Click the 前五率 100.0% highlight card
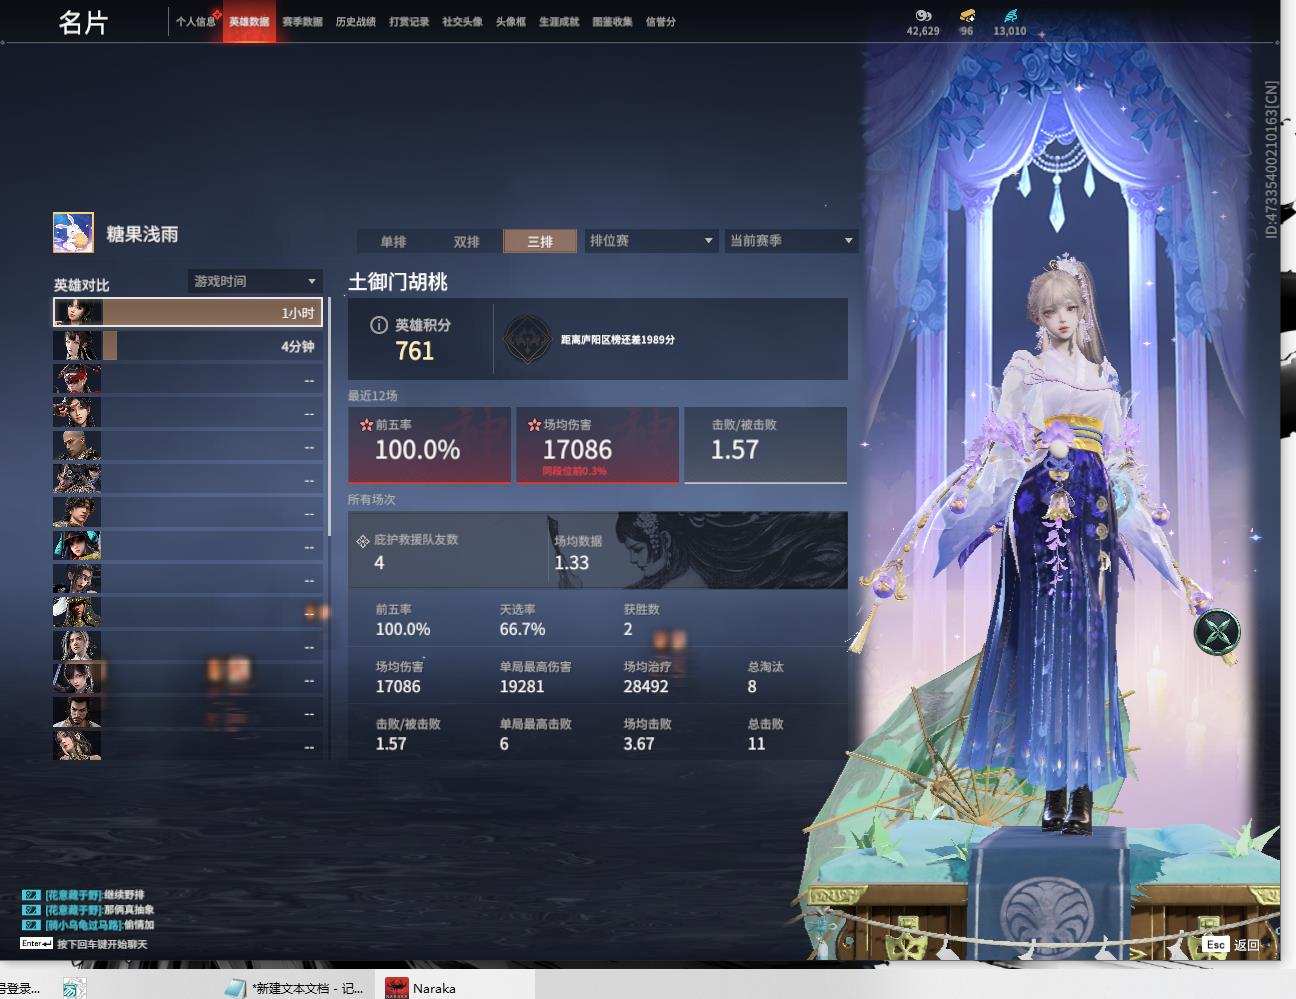 429,444
